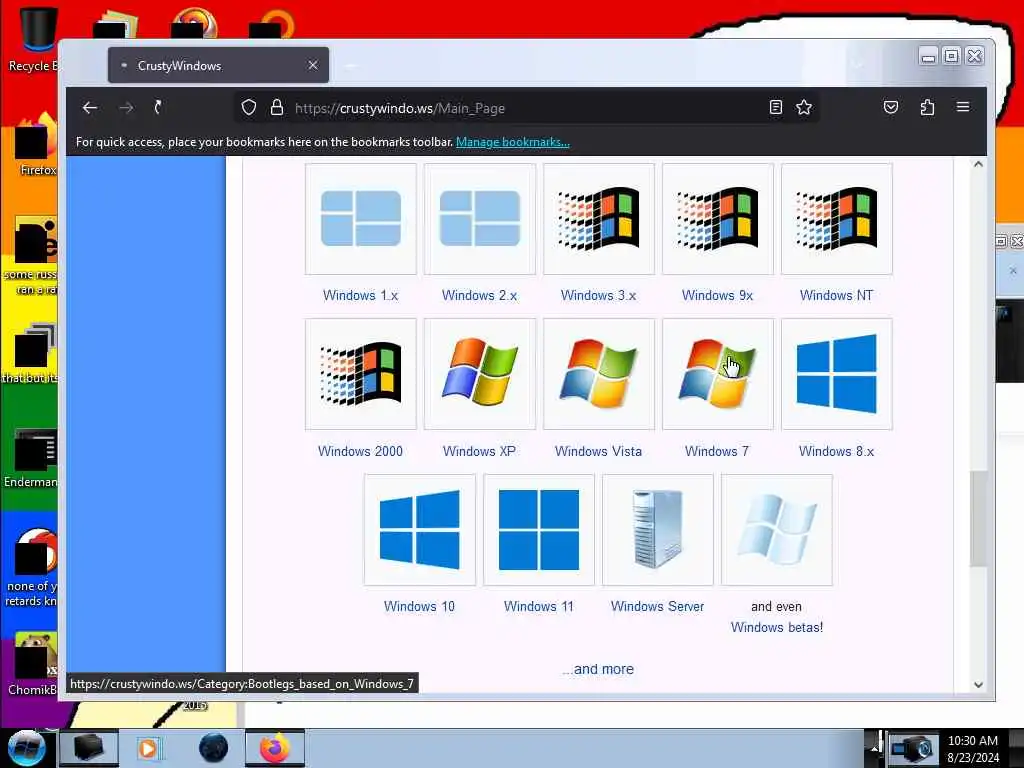This screenshot has height=768, width=1024.
Task: Select the CrustyWindows tab
Action: coord(218,65)
